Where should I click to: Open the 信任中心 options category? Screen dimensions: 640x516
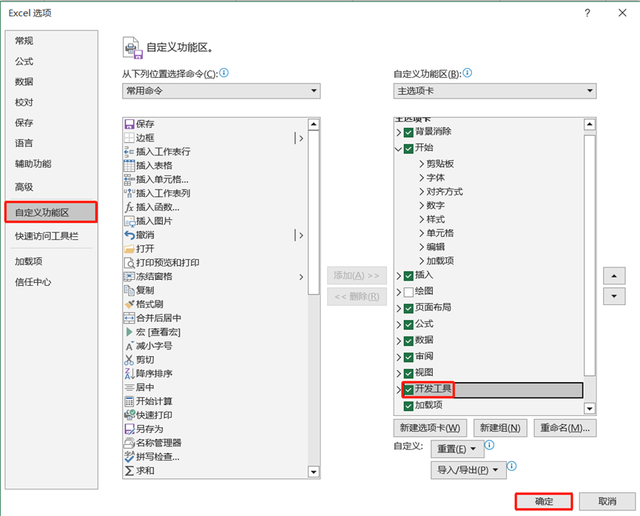tap(33, 282)
